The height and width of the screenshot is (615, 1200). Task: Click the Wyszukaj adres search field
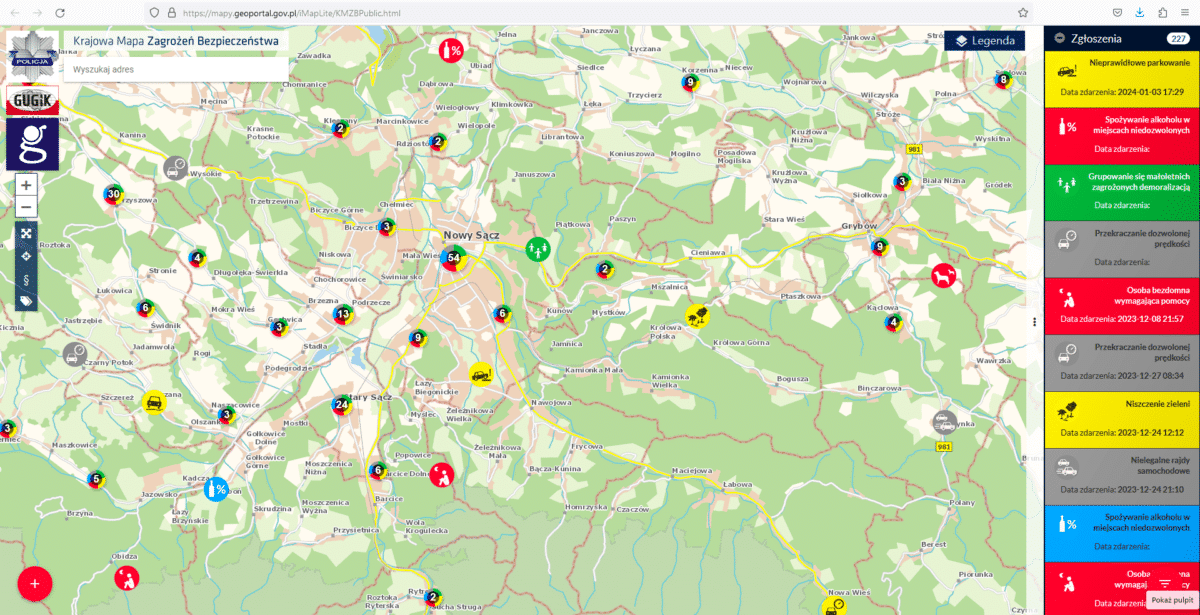176,70
